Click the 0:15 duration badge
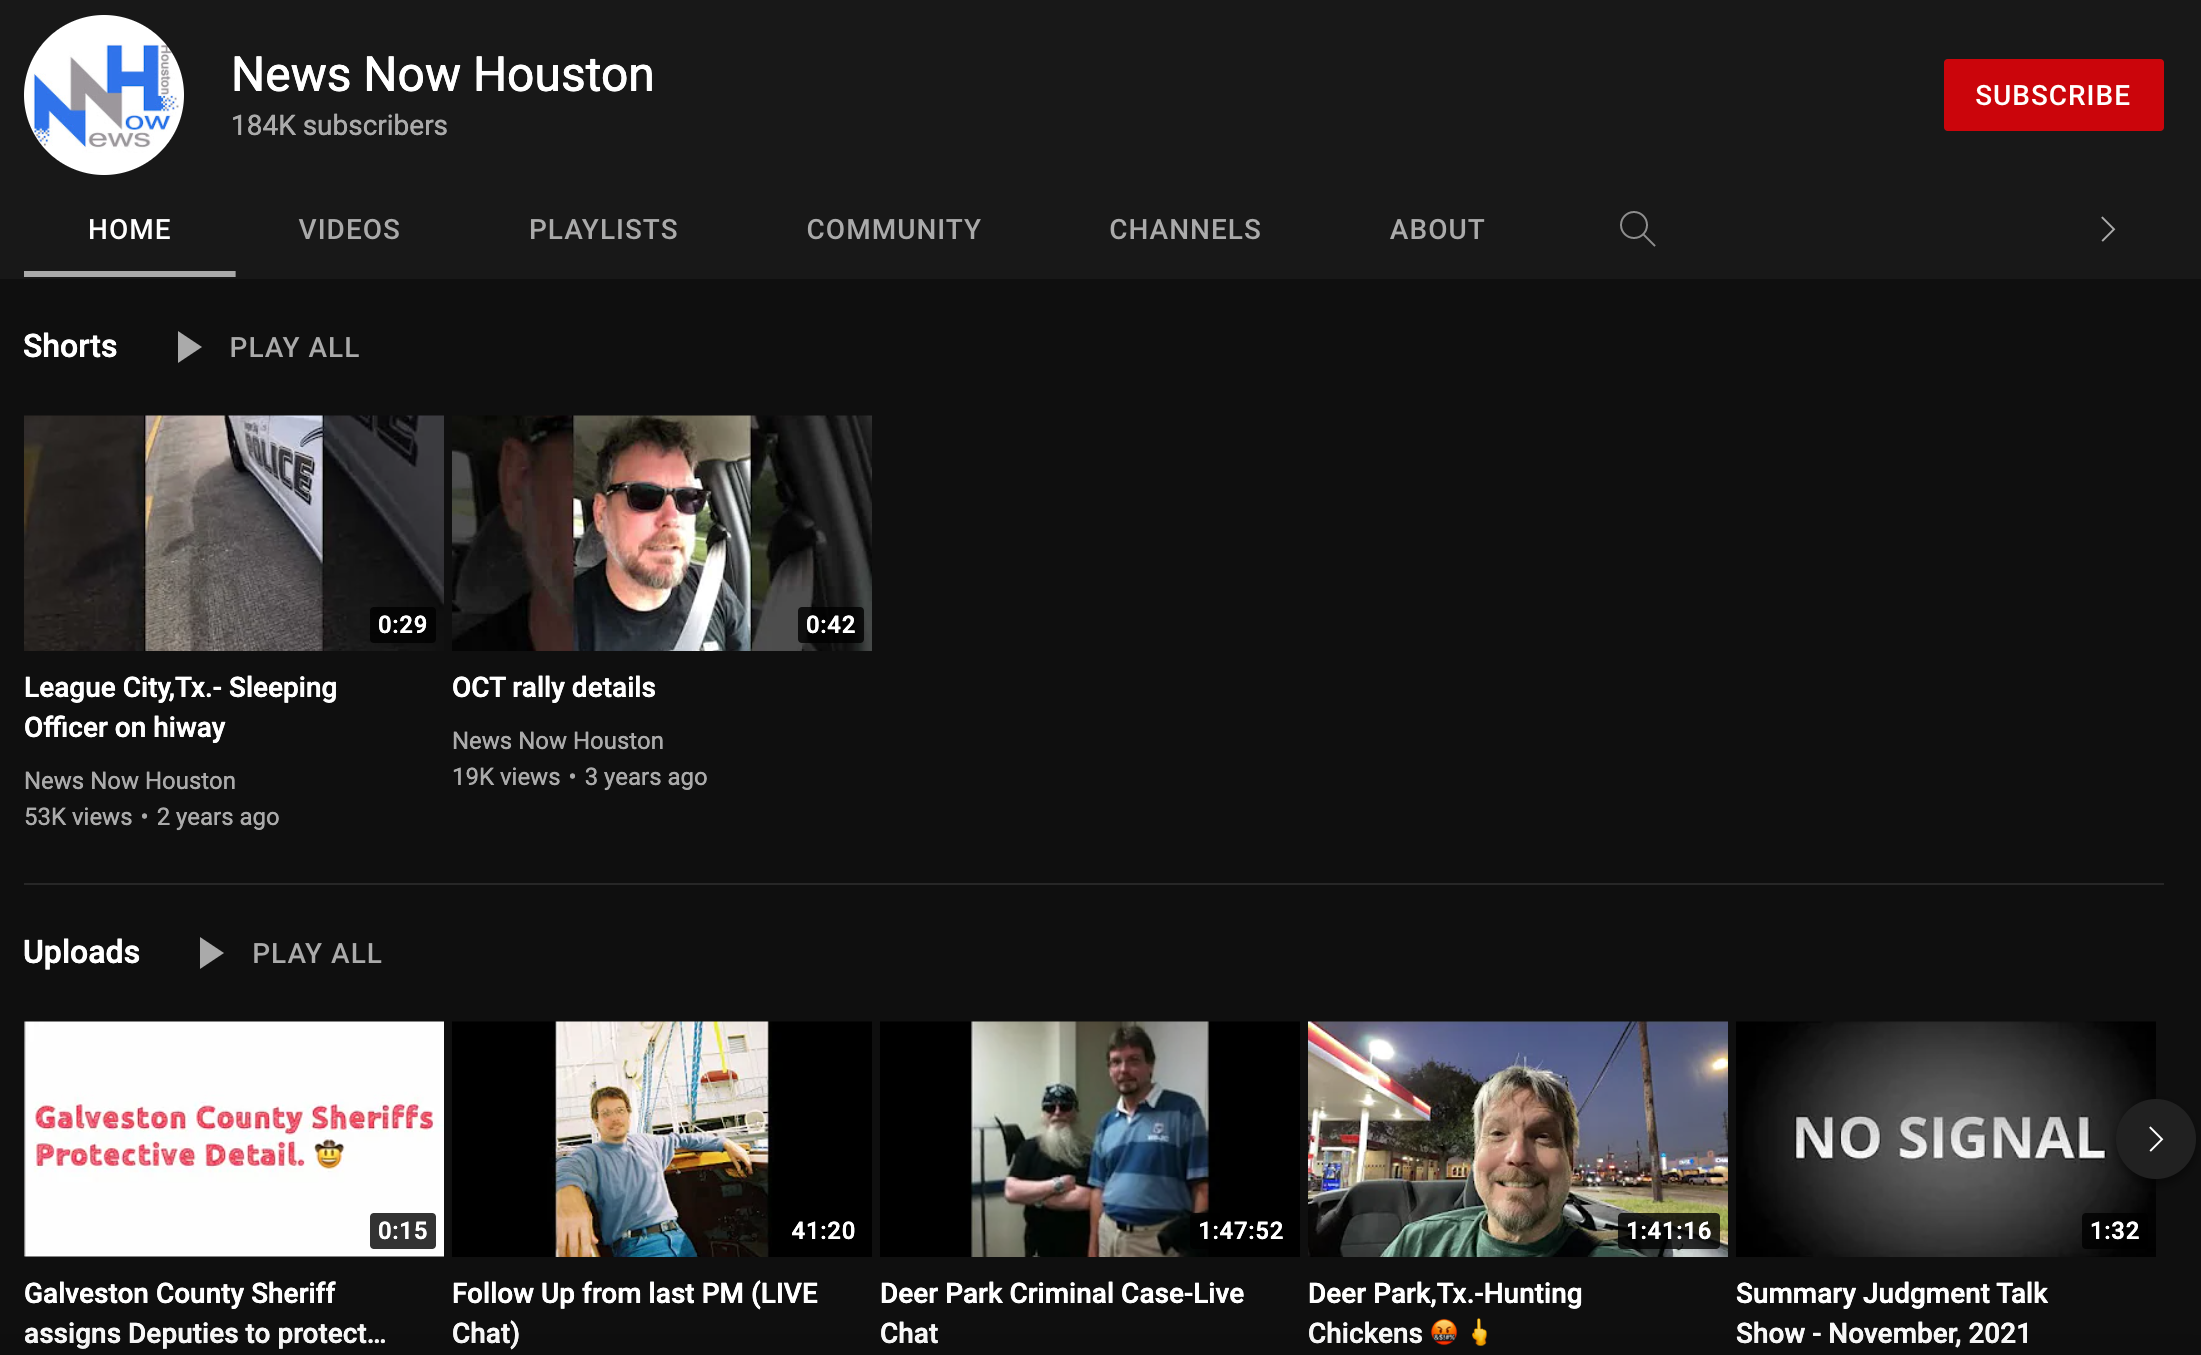Viewport: 2201px width, 1355px height. coord(402,1231)
